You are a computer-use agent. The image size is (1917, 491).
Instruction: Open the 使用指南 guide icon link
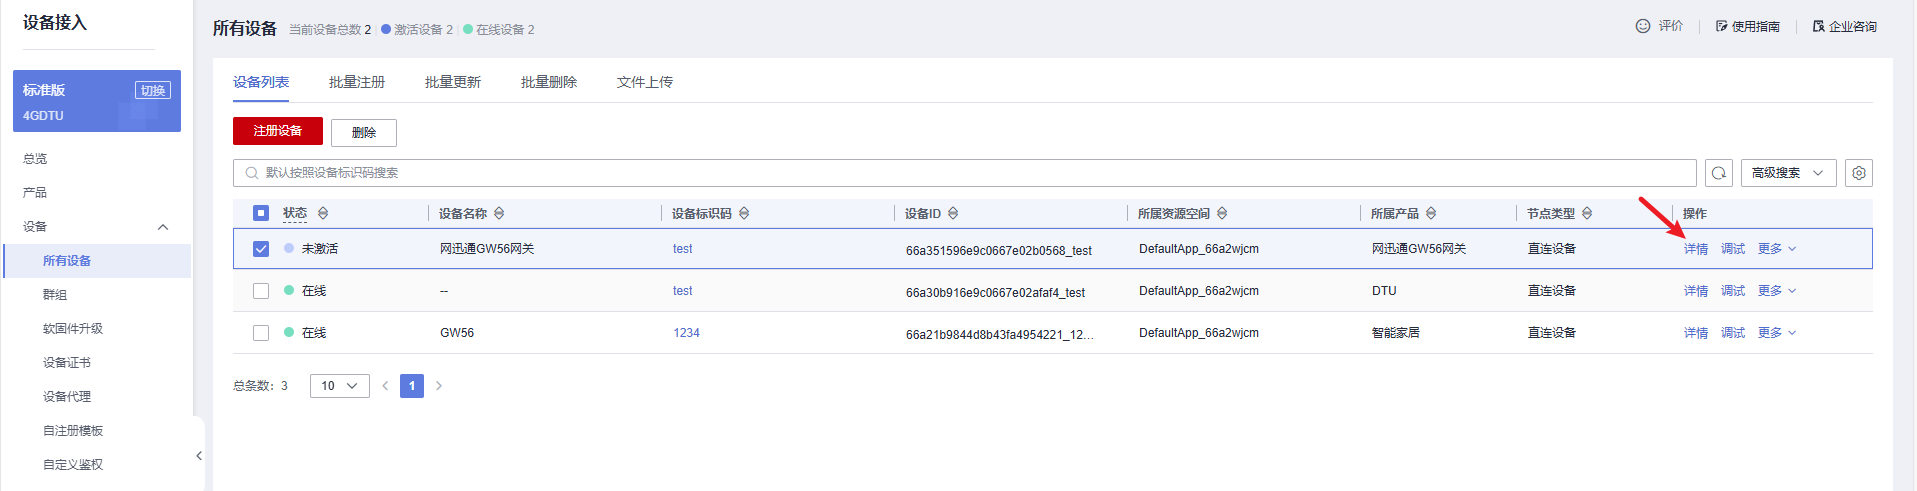pyautogui.click(x=1721, y=26)
